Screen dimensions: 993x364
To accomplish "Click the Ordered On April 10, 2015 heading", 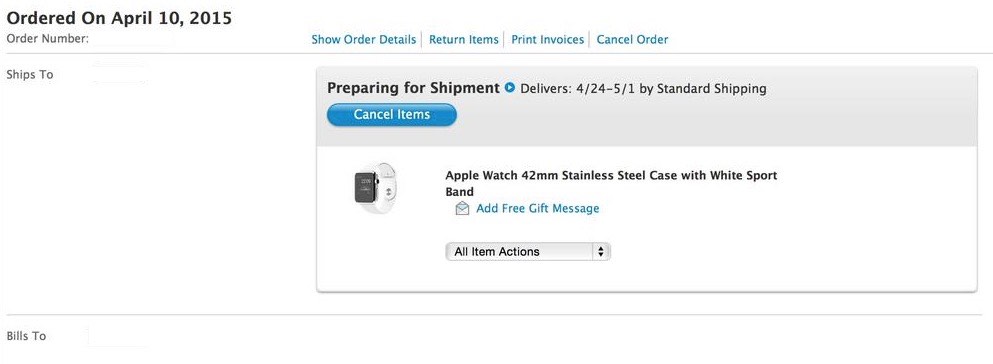I will (x=119, y=18).
